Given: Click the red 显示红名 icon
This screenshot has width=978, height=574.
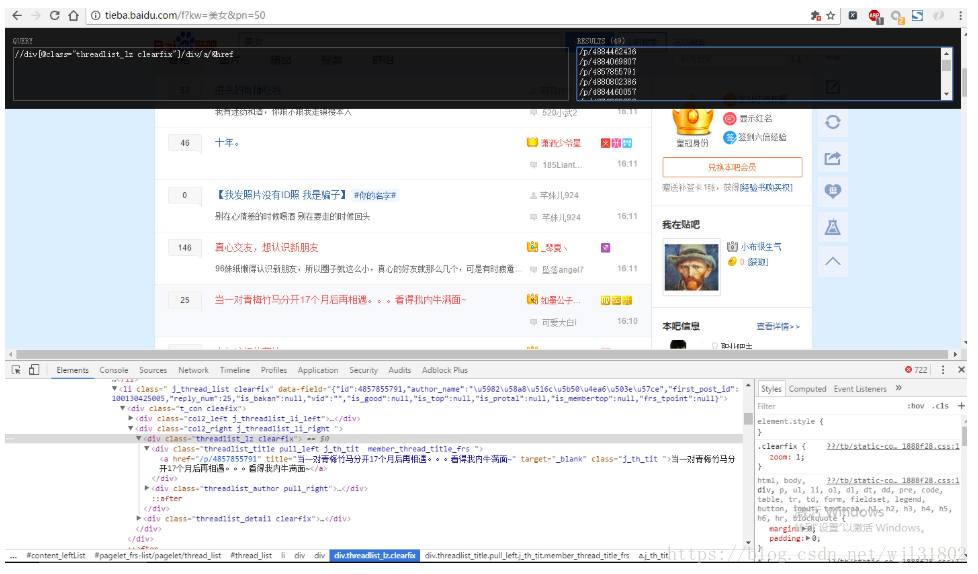Looking at the screenshot, I should pos(729,119).
